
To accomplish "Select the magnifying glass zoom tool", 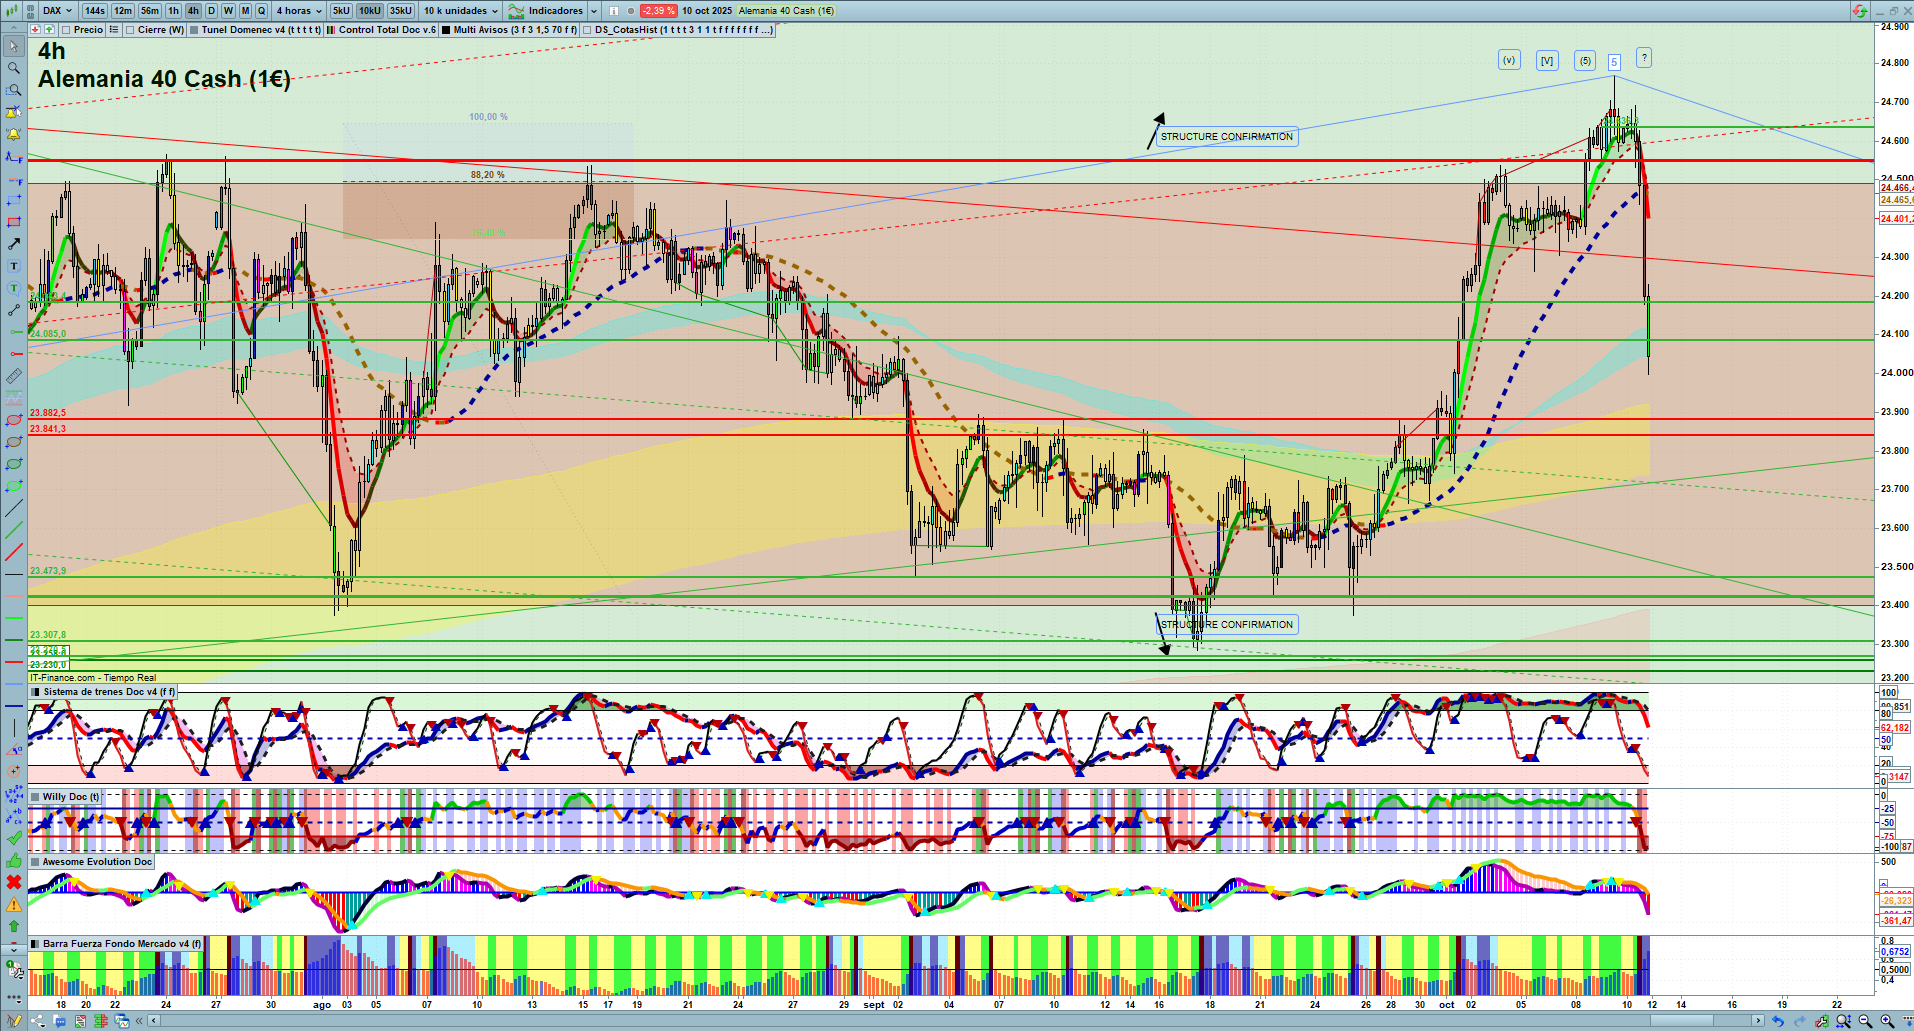I will coord(14,68).
